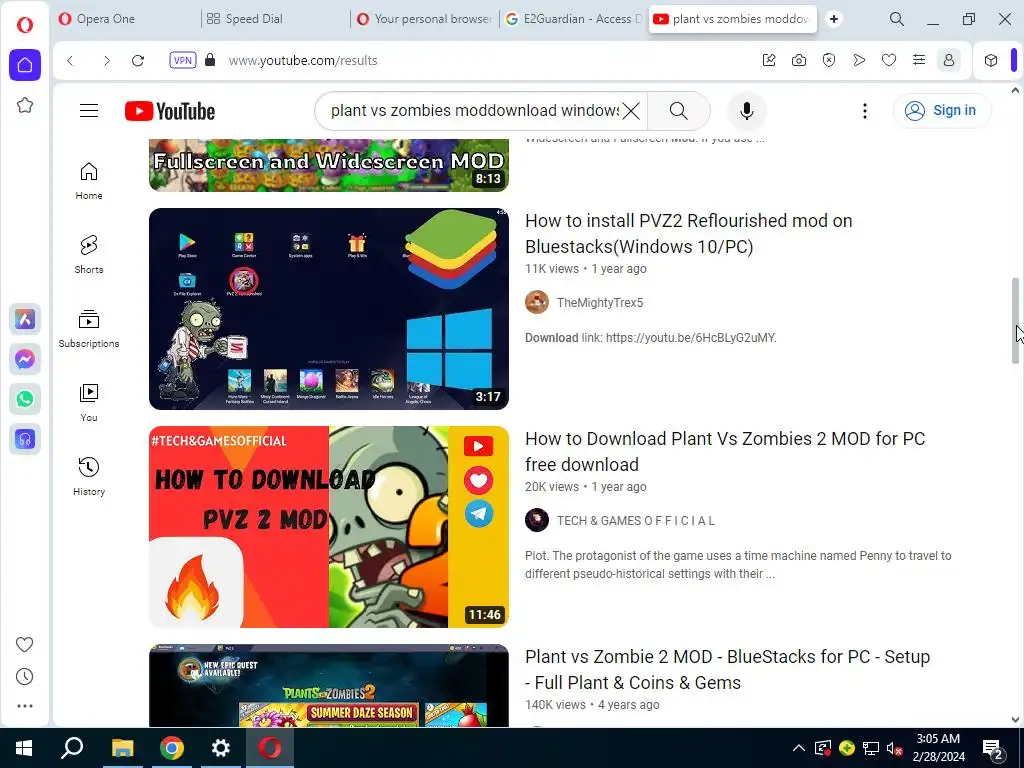Viewport: 1024px width, 768px height.
Task: Open How to Download PVZ 2 MOD thumbnail
Action: 328,527
